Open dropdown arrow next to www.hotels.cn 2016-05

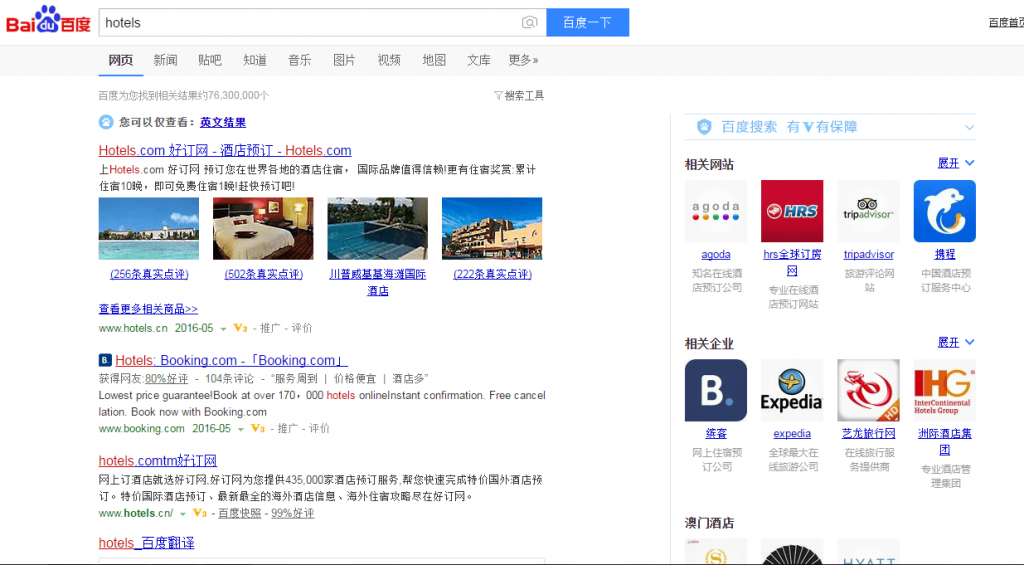pos(223,329)
